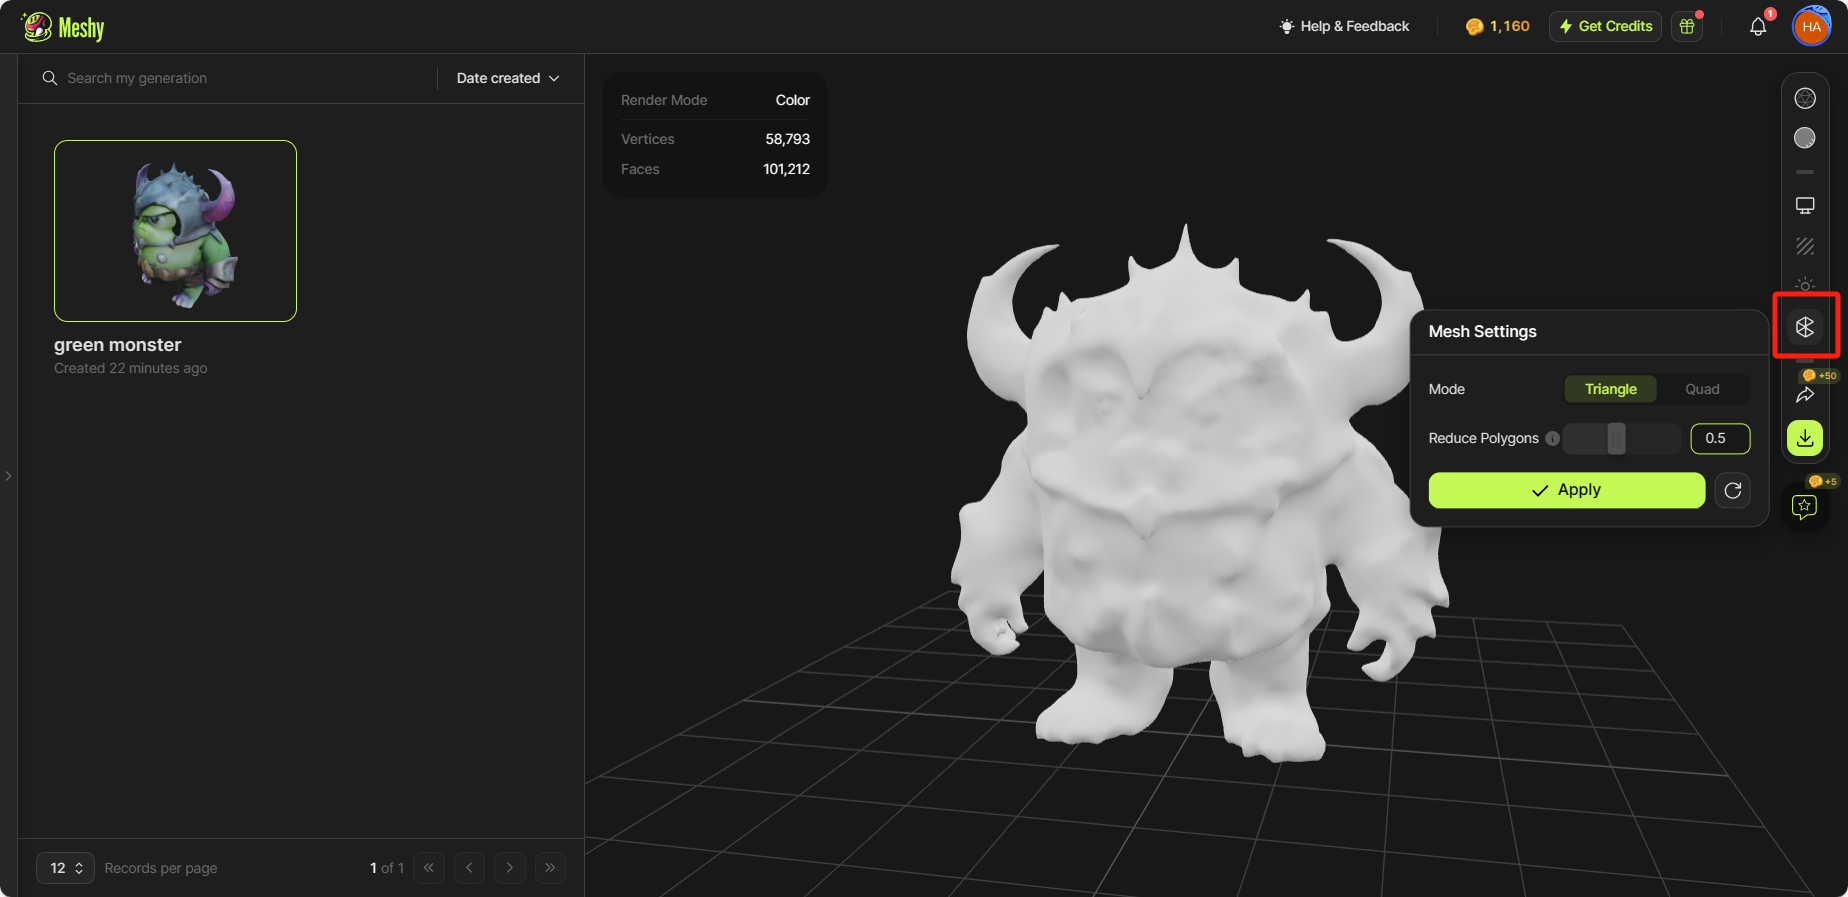The image size is (1848, 897).
Task: Expand the collapsed left sidebar arrow
Action: click(8, 476)
